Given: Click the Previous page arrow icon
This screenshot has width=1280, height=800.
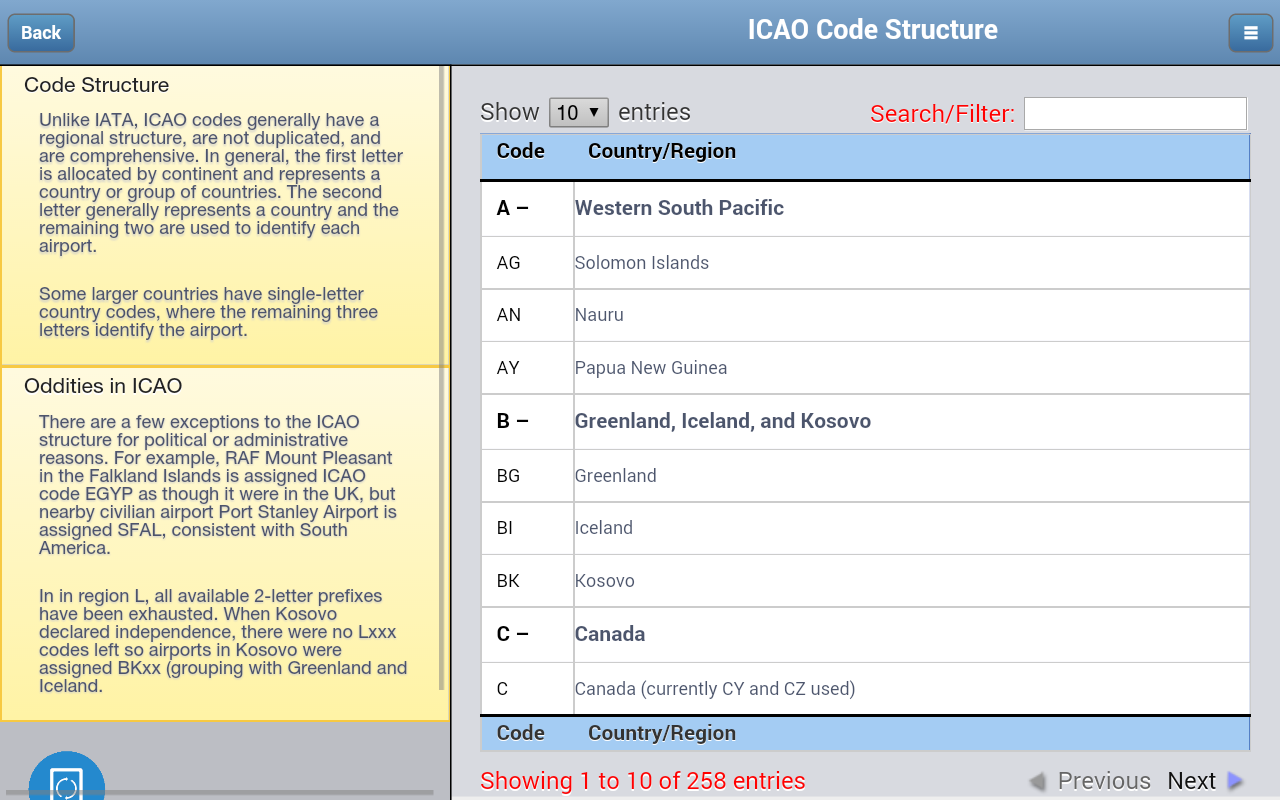Looking at the screenshot, I should click(x=1038, y=780).
